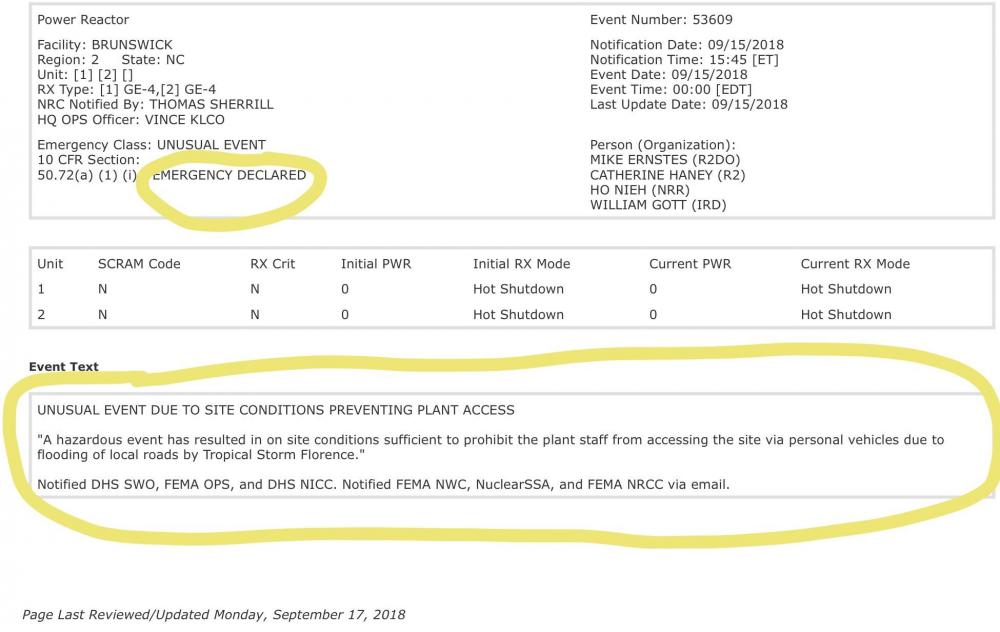Click WILLIAM GOTT (IRD) name
Viewport: 1000px width, 632px height.
pos(658,205)
